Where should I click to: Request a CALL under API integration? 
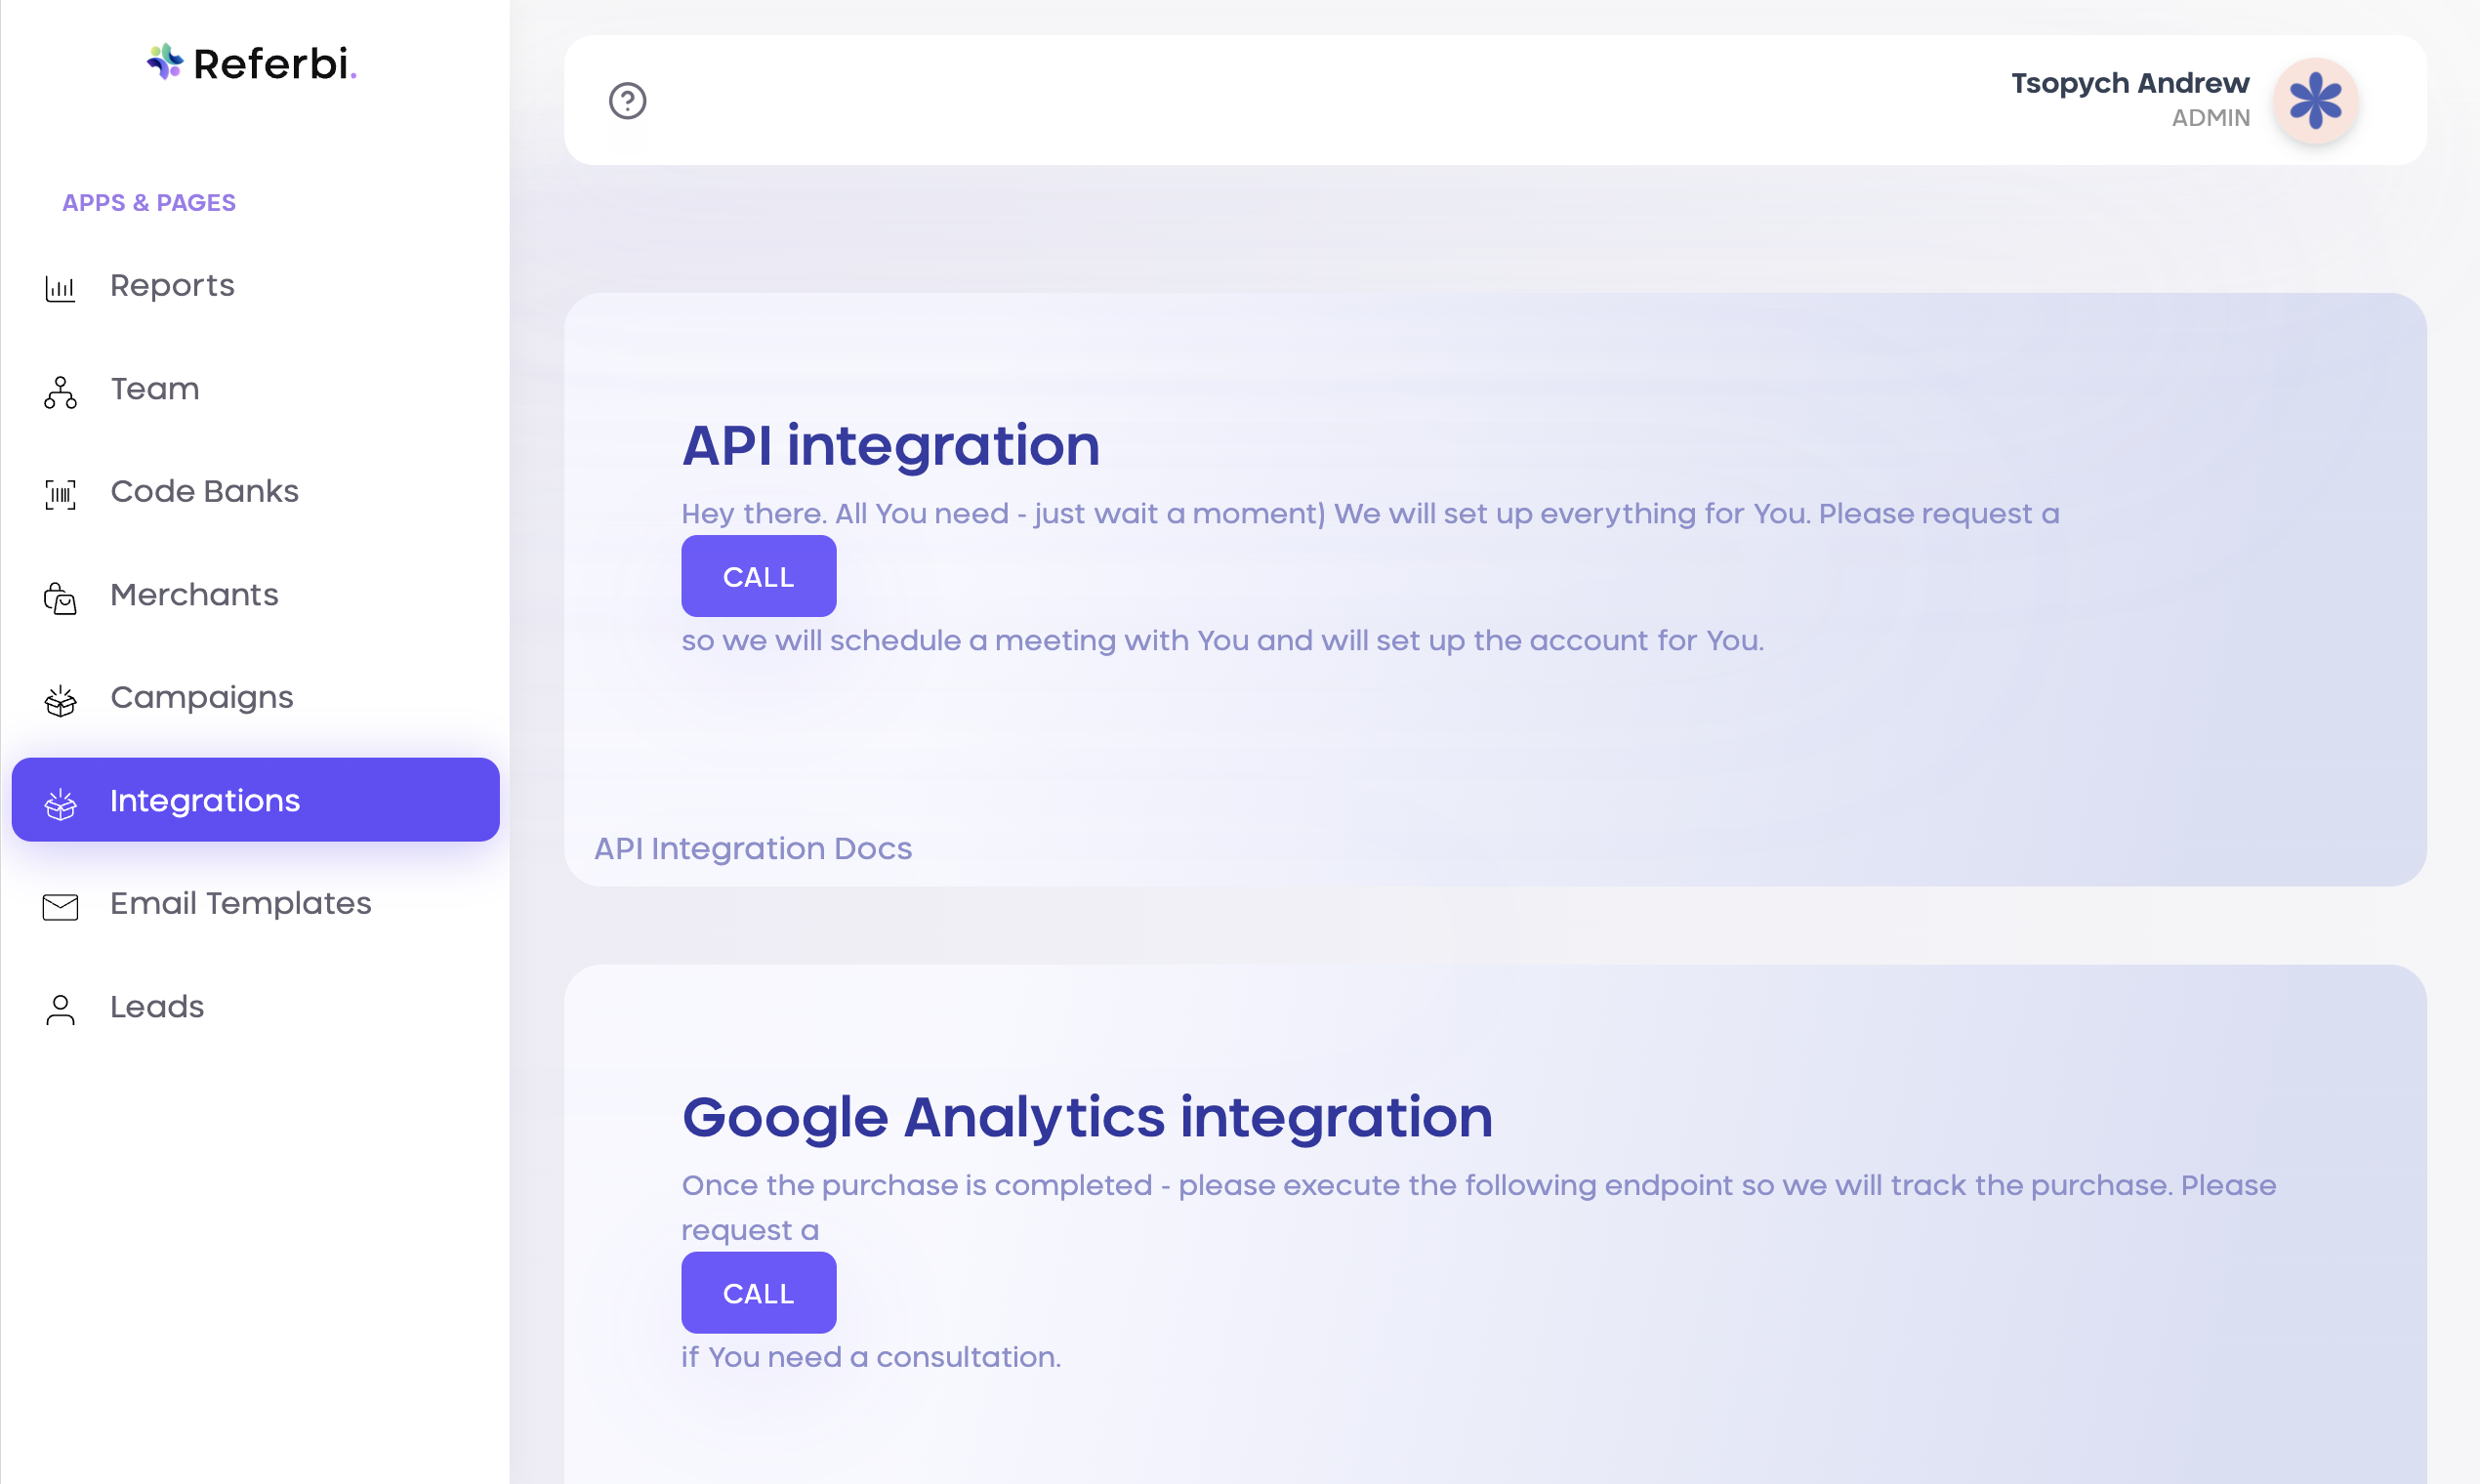[758, 576]
